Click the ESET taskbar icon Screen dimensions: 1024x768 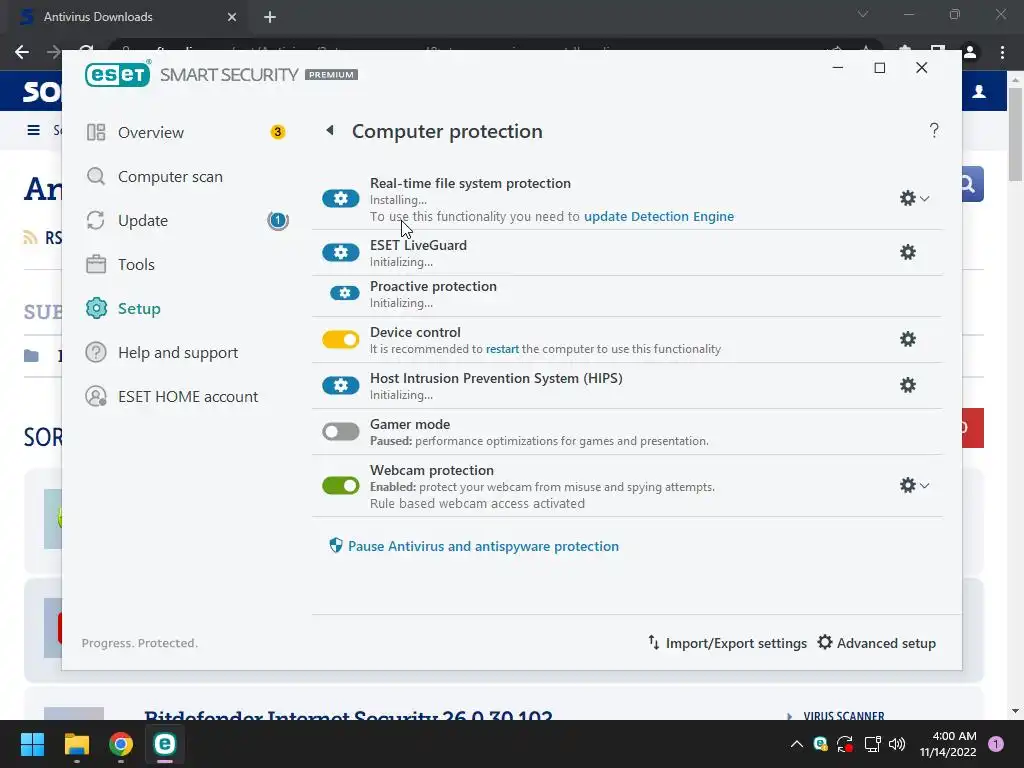pos(165,744)
